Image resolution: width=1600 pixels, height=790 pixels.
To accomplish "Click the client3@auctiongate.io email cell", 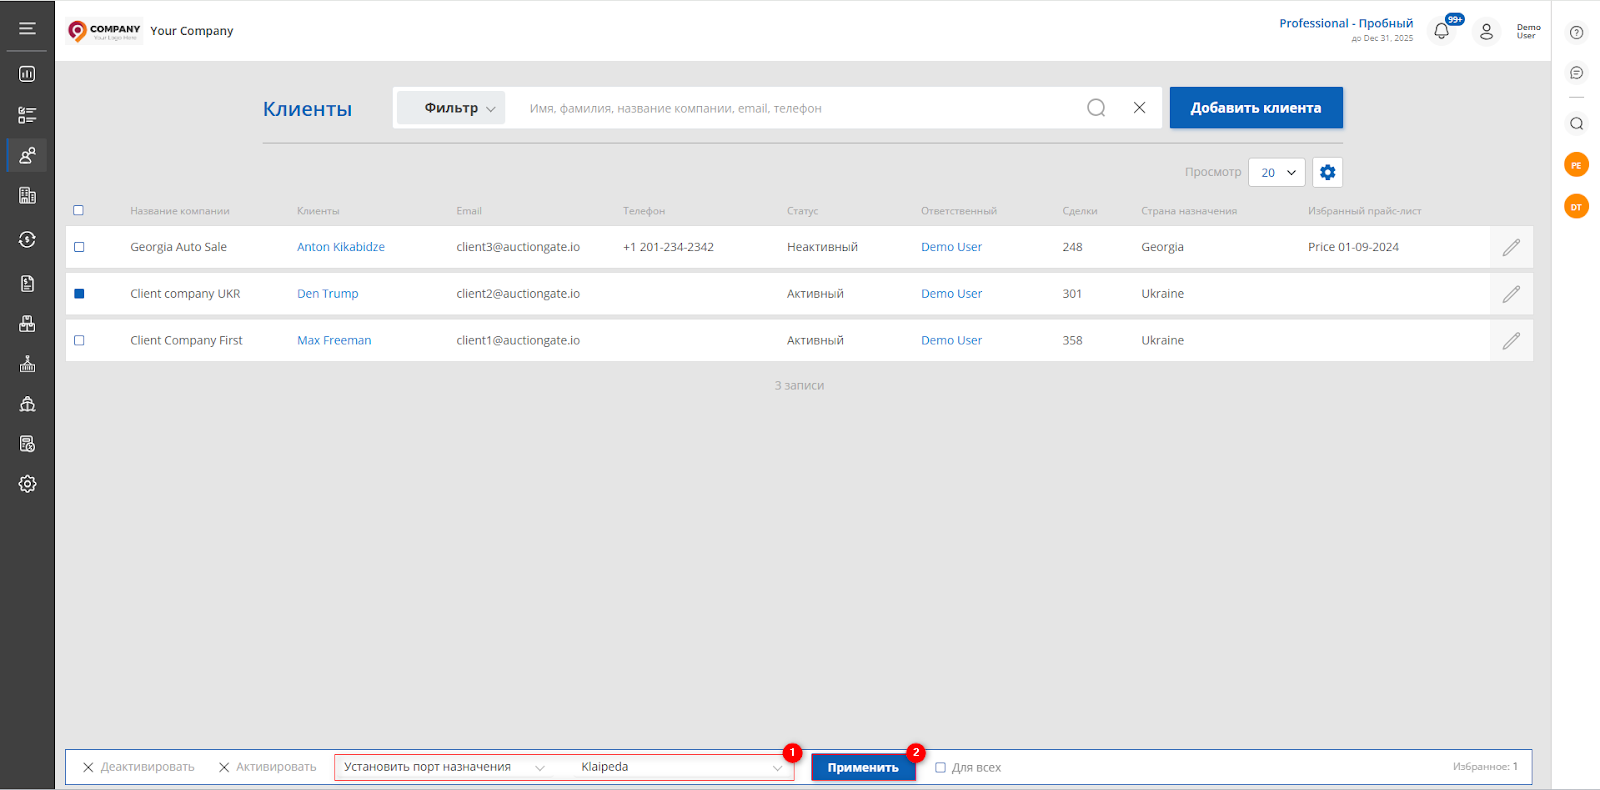I will pyautogui.click(x=518, y=247).
